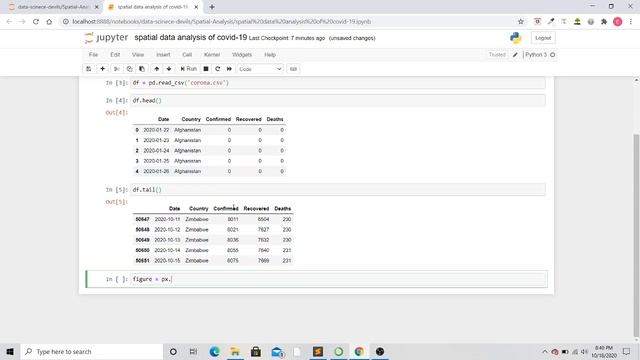640x360 pixels.
Task: Click the 50651 row index
Action: (142, 260)
